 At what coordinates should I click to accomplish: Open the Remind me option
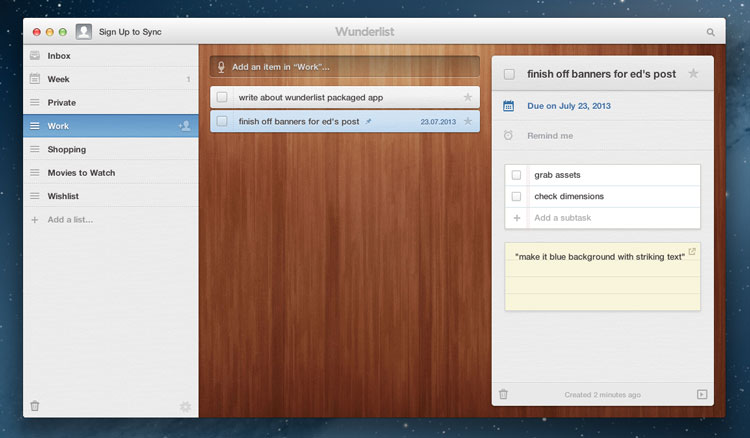pos(550,135)
